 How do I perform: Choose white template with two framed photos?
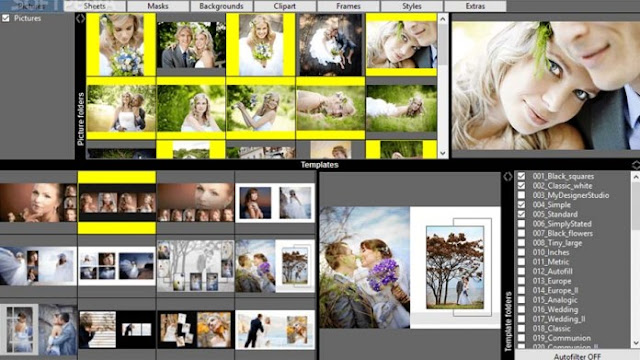pyautogui.click(x=275, y=202)
